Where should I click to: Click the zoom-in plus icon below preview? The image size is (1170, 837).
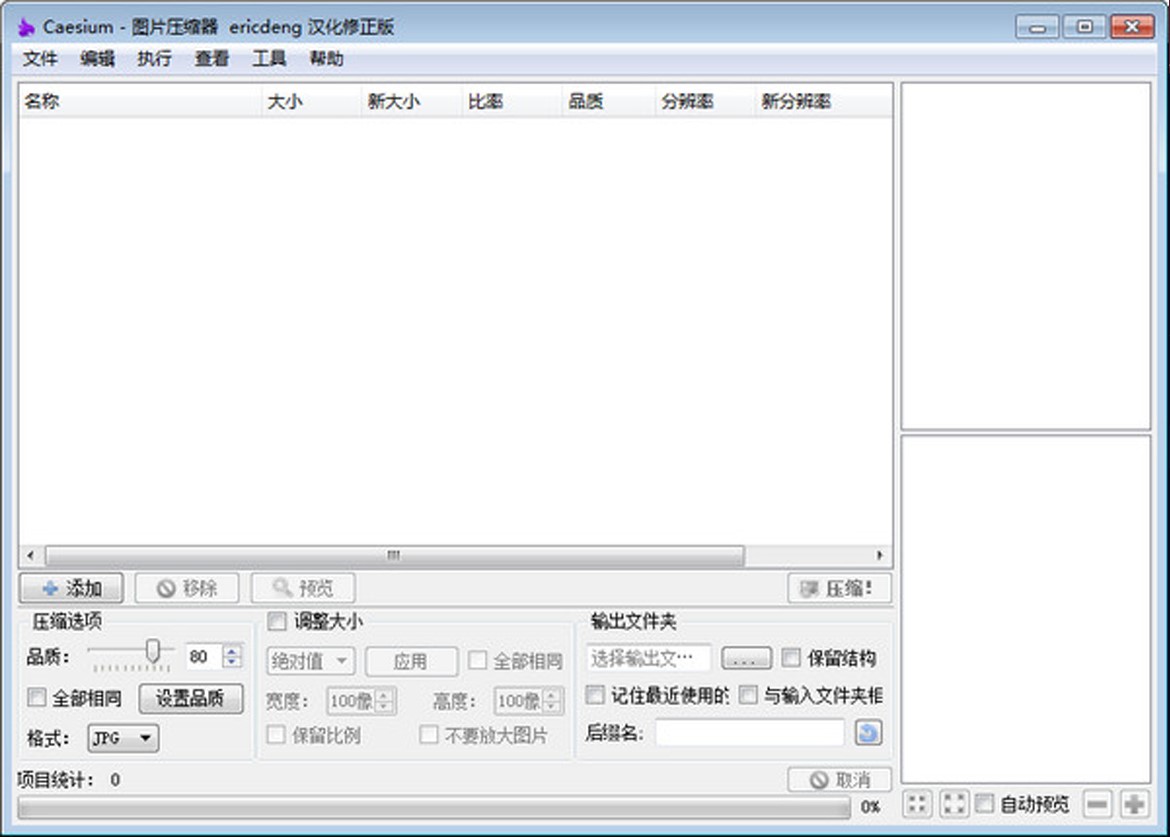[x=1135, y=804]
